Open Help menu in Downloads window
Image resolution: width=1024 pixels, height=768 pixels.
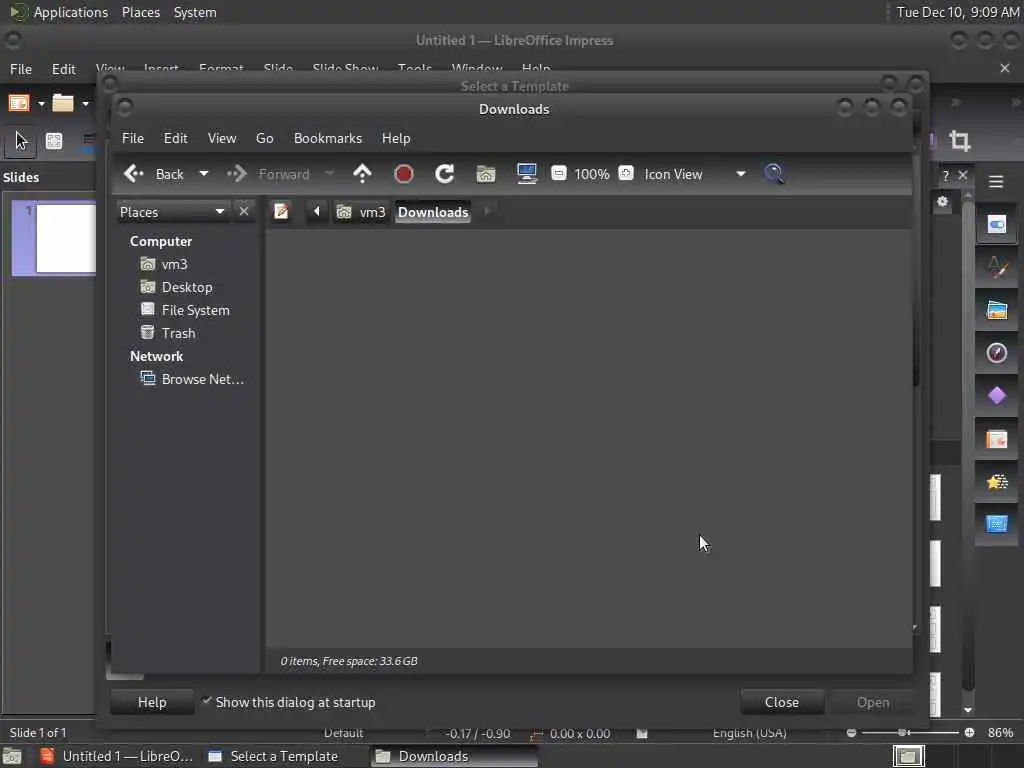pyautogui.click(x=396, y=138)
